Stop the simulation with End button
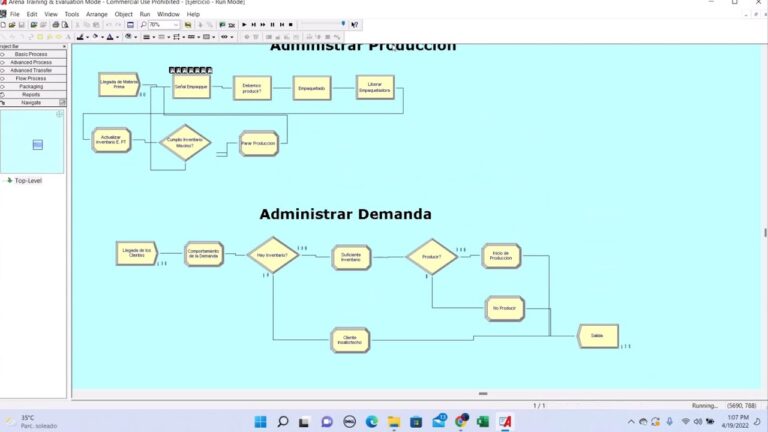The height and width of the screenshot is (432, 768). coord(291,24)
